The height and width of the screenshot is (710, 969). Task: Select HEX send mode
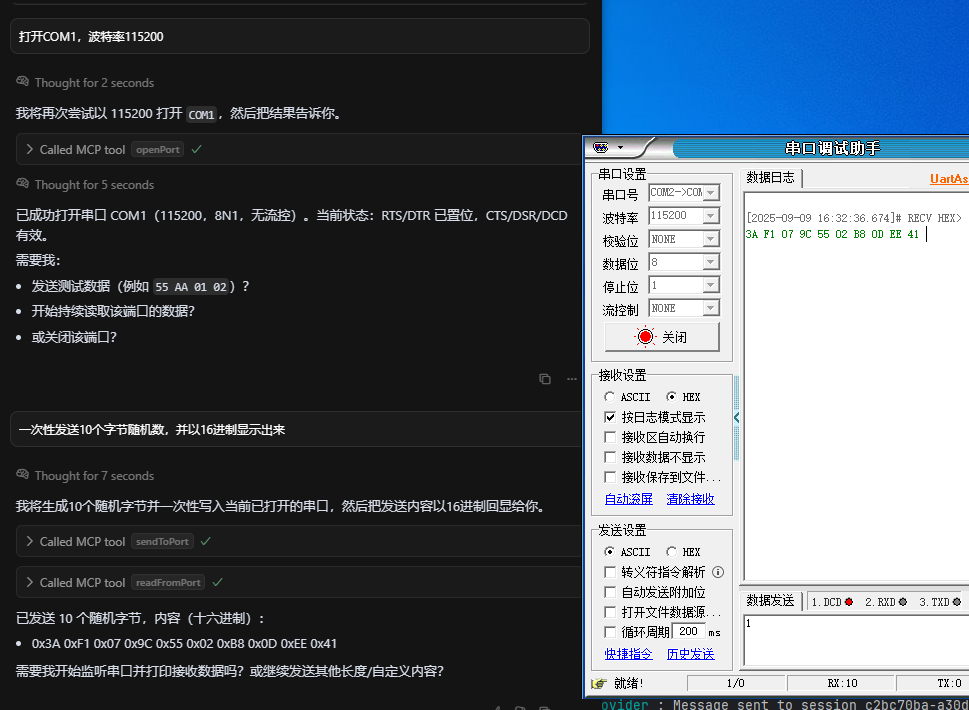(x=671, y=552)
